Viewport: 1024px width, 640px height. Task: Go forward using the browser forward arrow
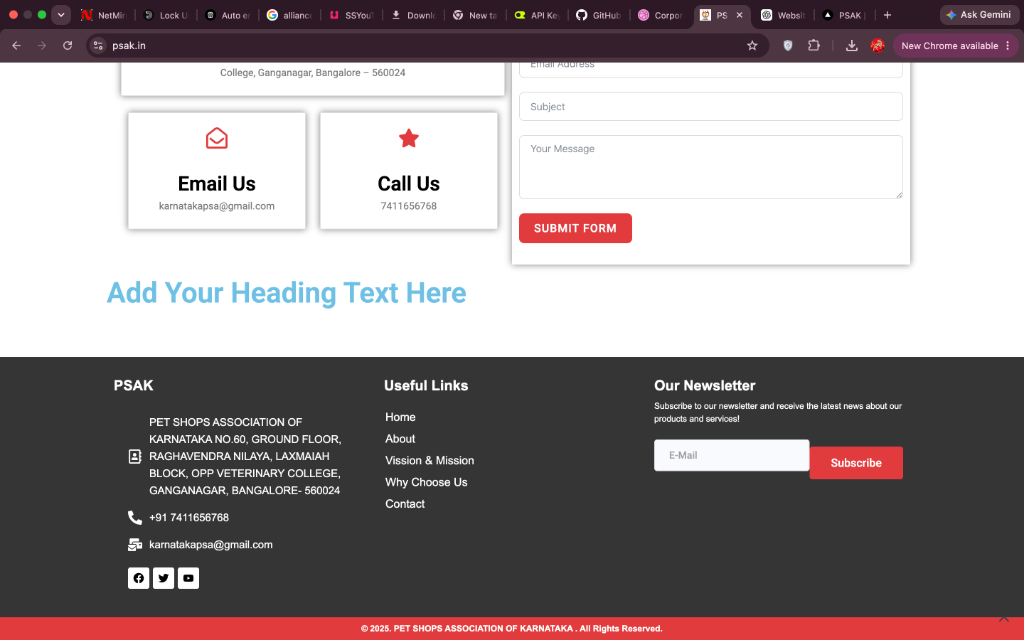coord(42,46)
